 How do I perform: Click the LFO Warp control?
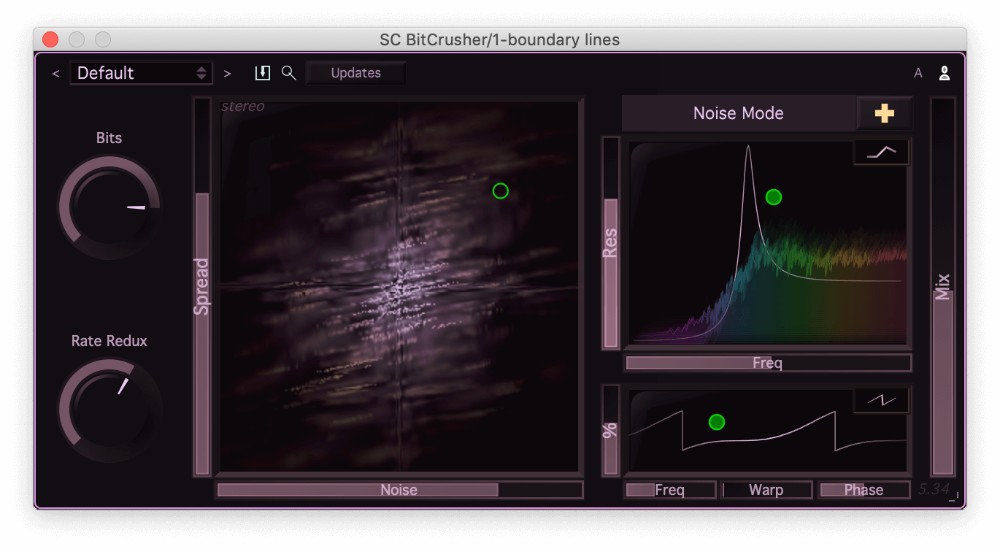tap(766, 490)
